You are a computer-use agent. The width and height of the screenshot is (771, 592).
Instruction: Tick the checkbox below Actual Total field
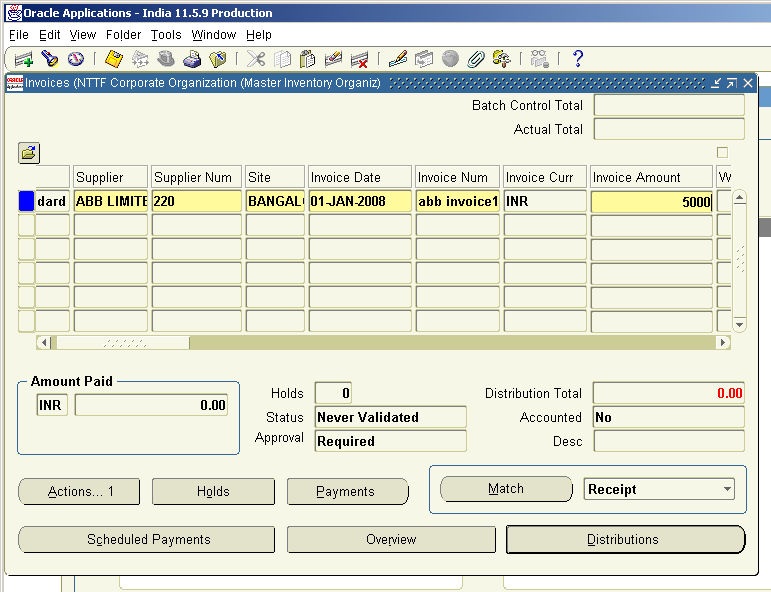pyautogui.click(x=722, y=152)
